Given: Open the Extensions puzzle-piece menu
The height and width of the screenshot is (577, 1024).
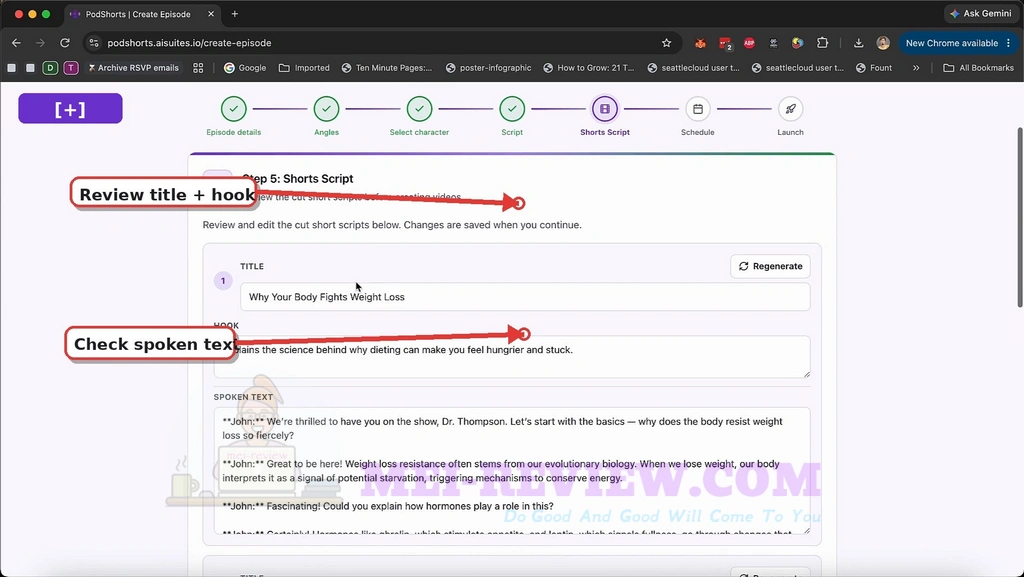Looking at the screenshot, I should tap(822, 43).
